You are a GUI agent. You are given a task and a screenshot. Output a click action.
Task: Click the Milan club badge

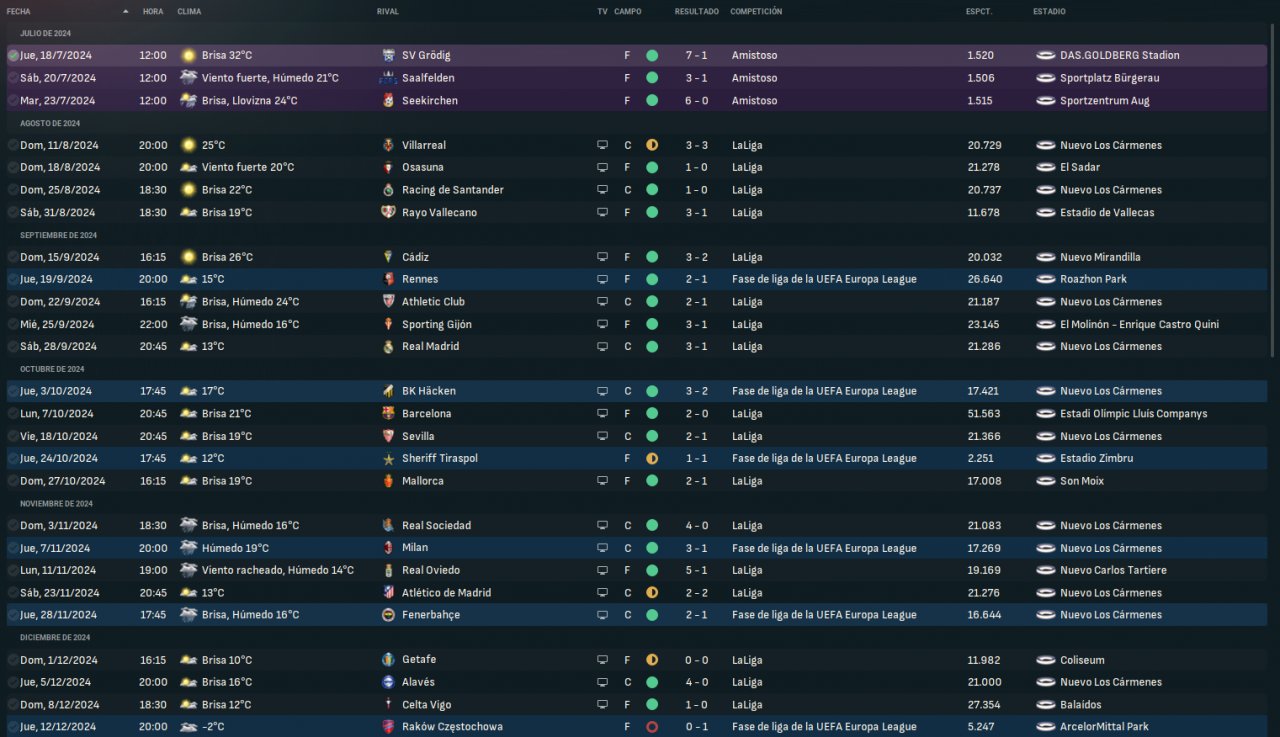[x=389, y=548]
